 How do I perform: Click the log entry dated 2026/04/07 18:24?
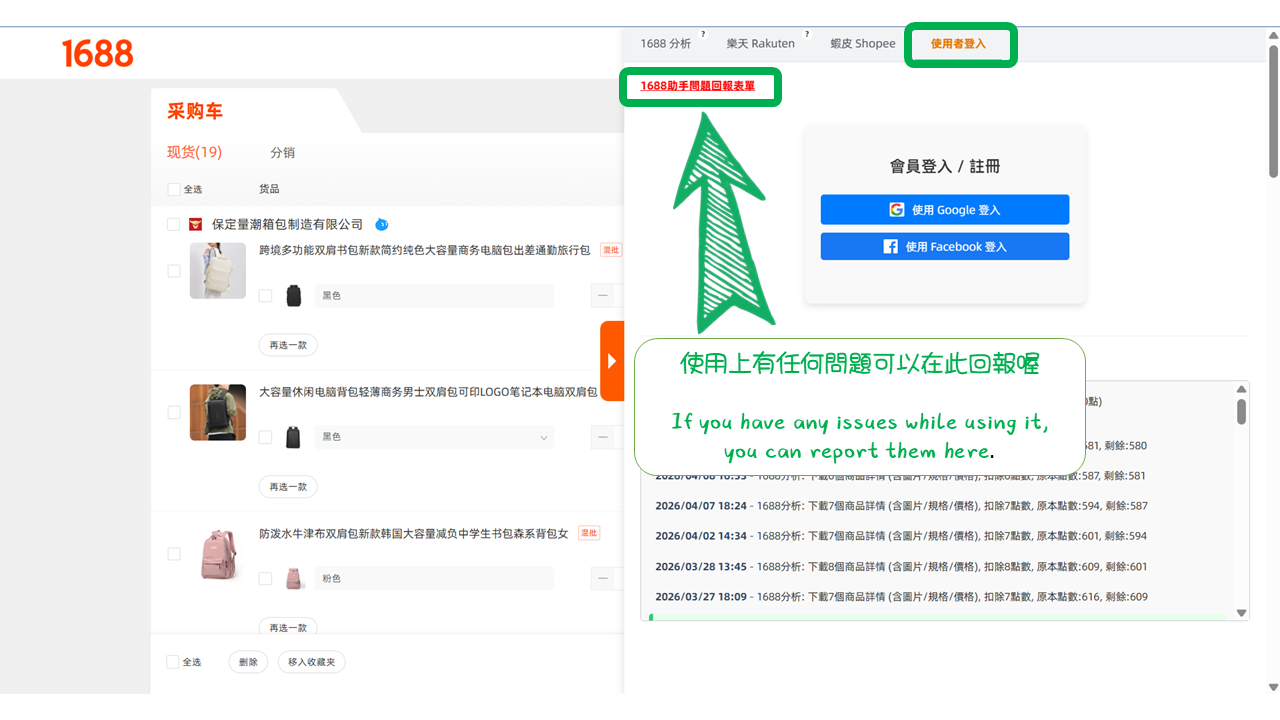click(x=901, y=506)
